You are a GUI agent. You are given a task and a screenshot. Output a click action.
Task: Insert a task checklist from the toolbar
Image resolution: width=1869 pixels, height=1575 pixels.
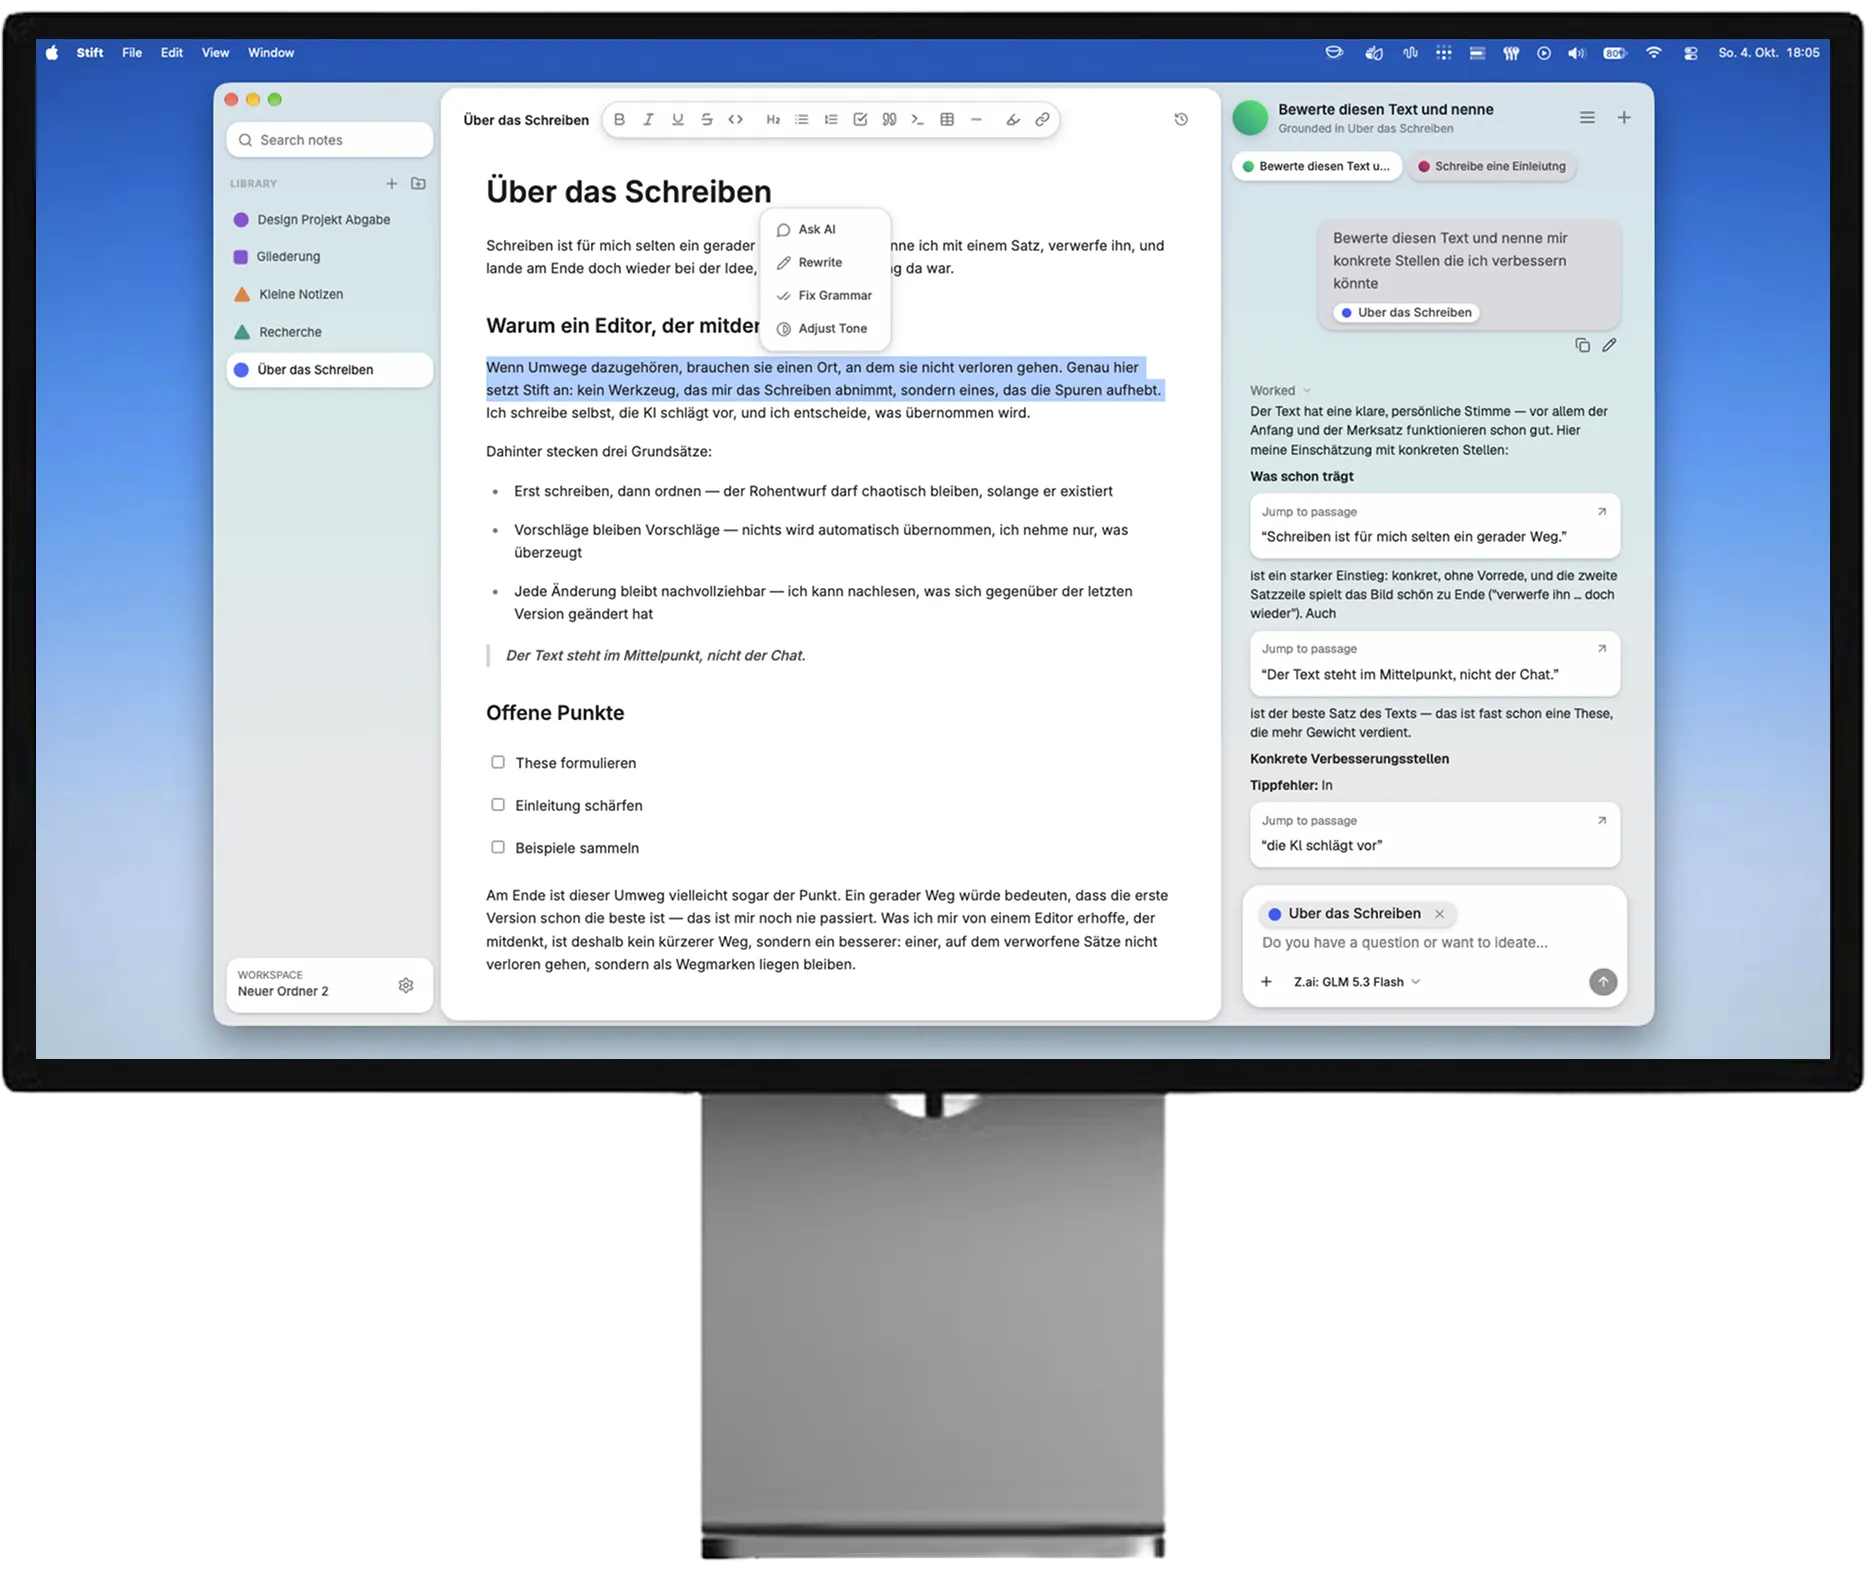860,120
